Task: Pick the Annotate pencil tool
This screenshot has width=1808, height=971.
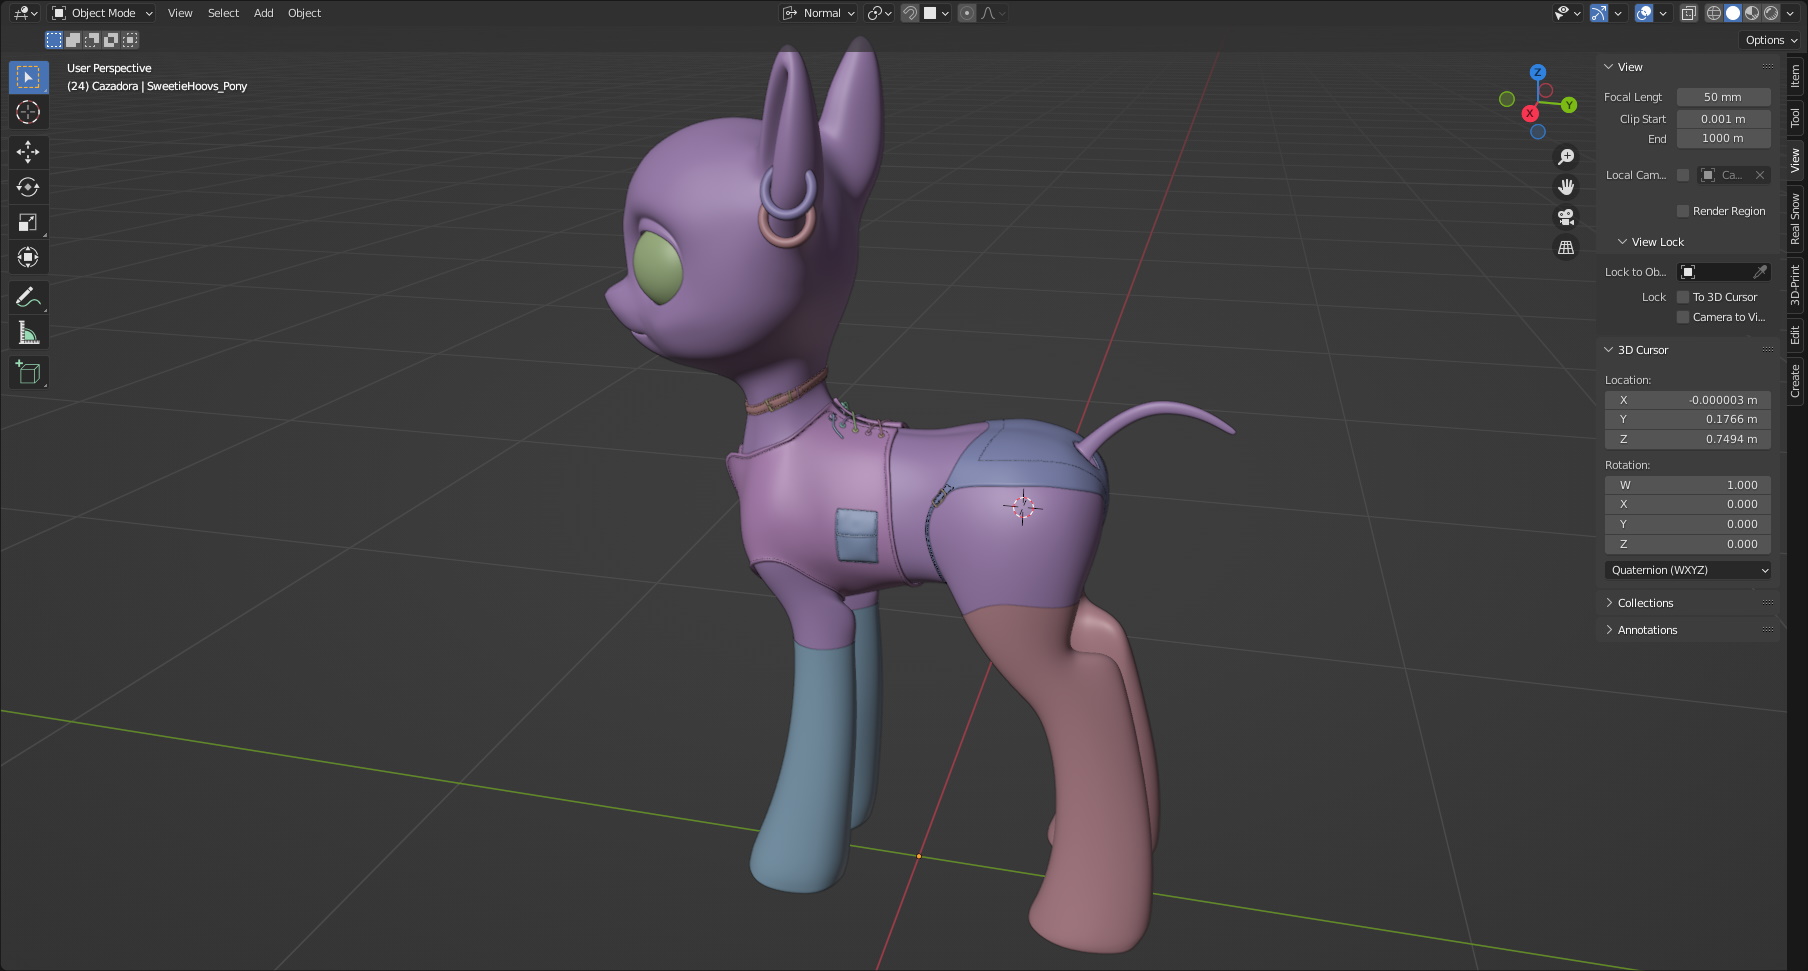Action: tap(28, 297)
